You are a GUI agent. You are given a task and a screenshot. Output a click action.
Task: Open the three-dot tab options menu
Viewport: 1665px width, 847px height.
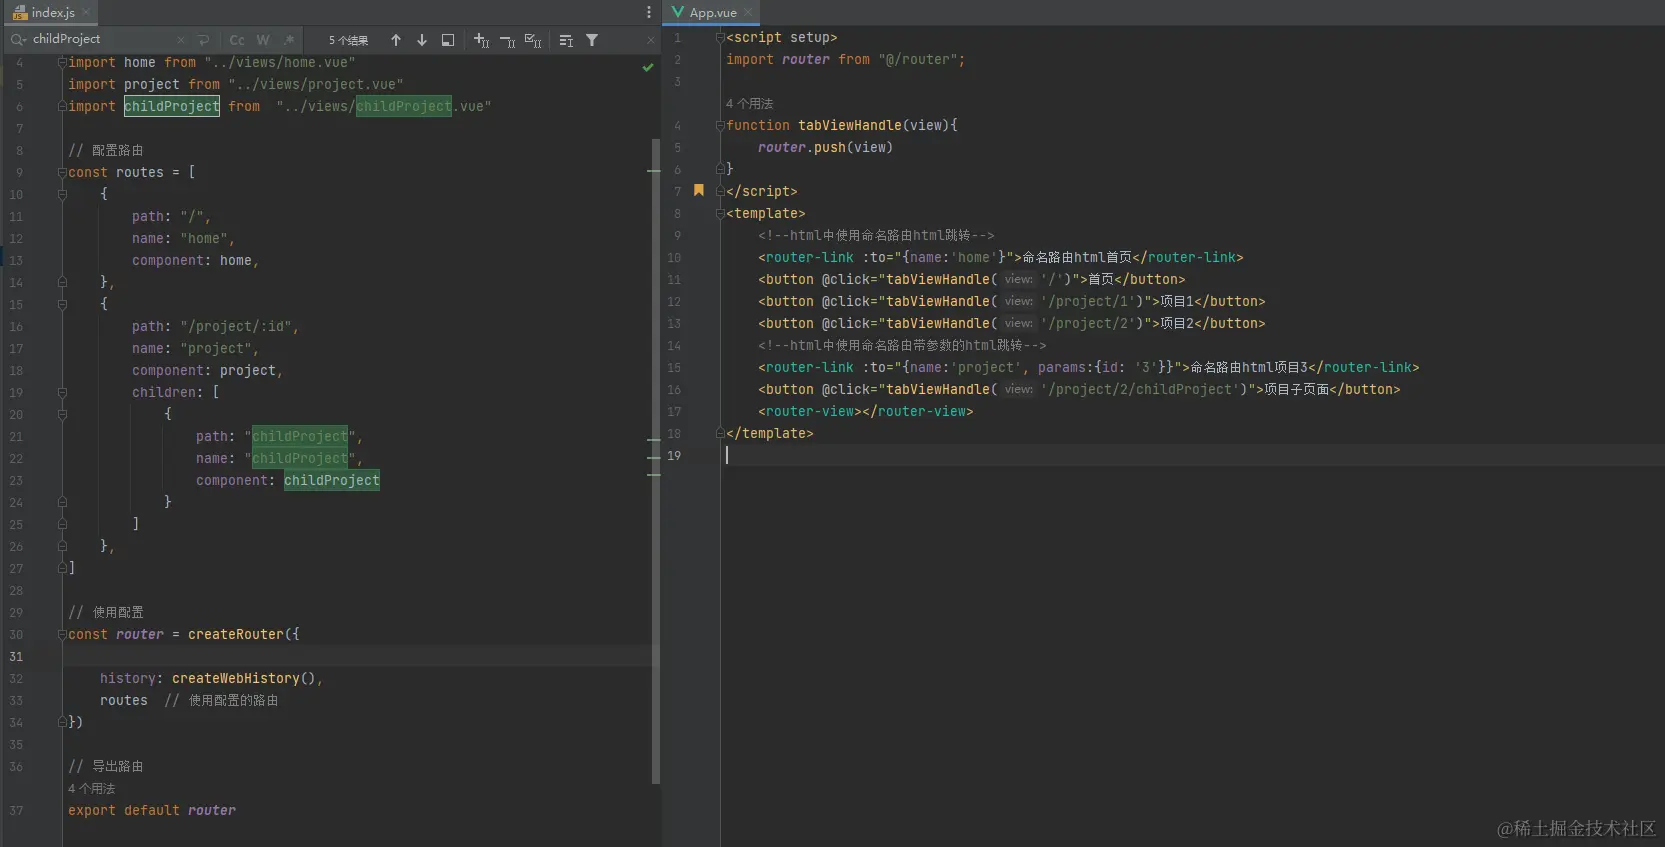[649, 12]
